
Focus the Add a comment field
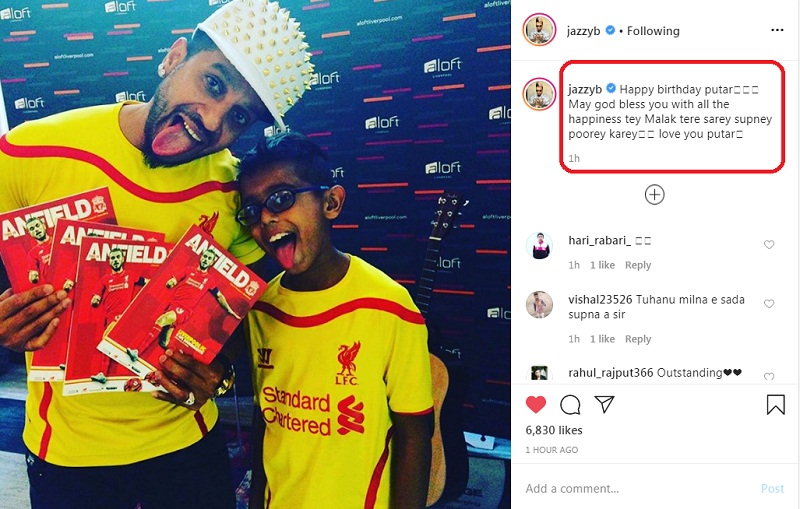638,489
